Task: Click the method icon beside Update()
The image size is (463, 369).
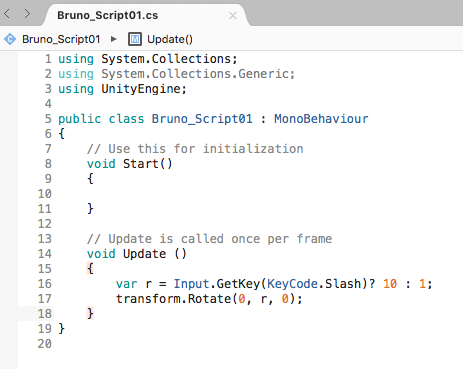Action: [135, 39]
